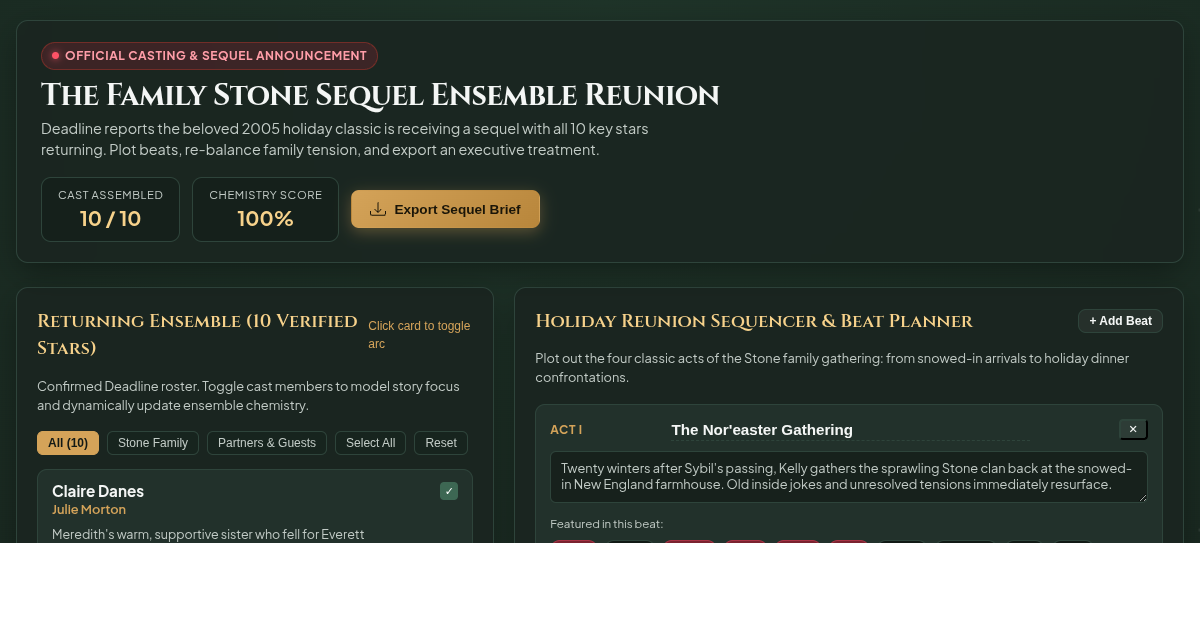Toggle the Claire Danes card checkbox

tap(449, 491)
